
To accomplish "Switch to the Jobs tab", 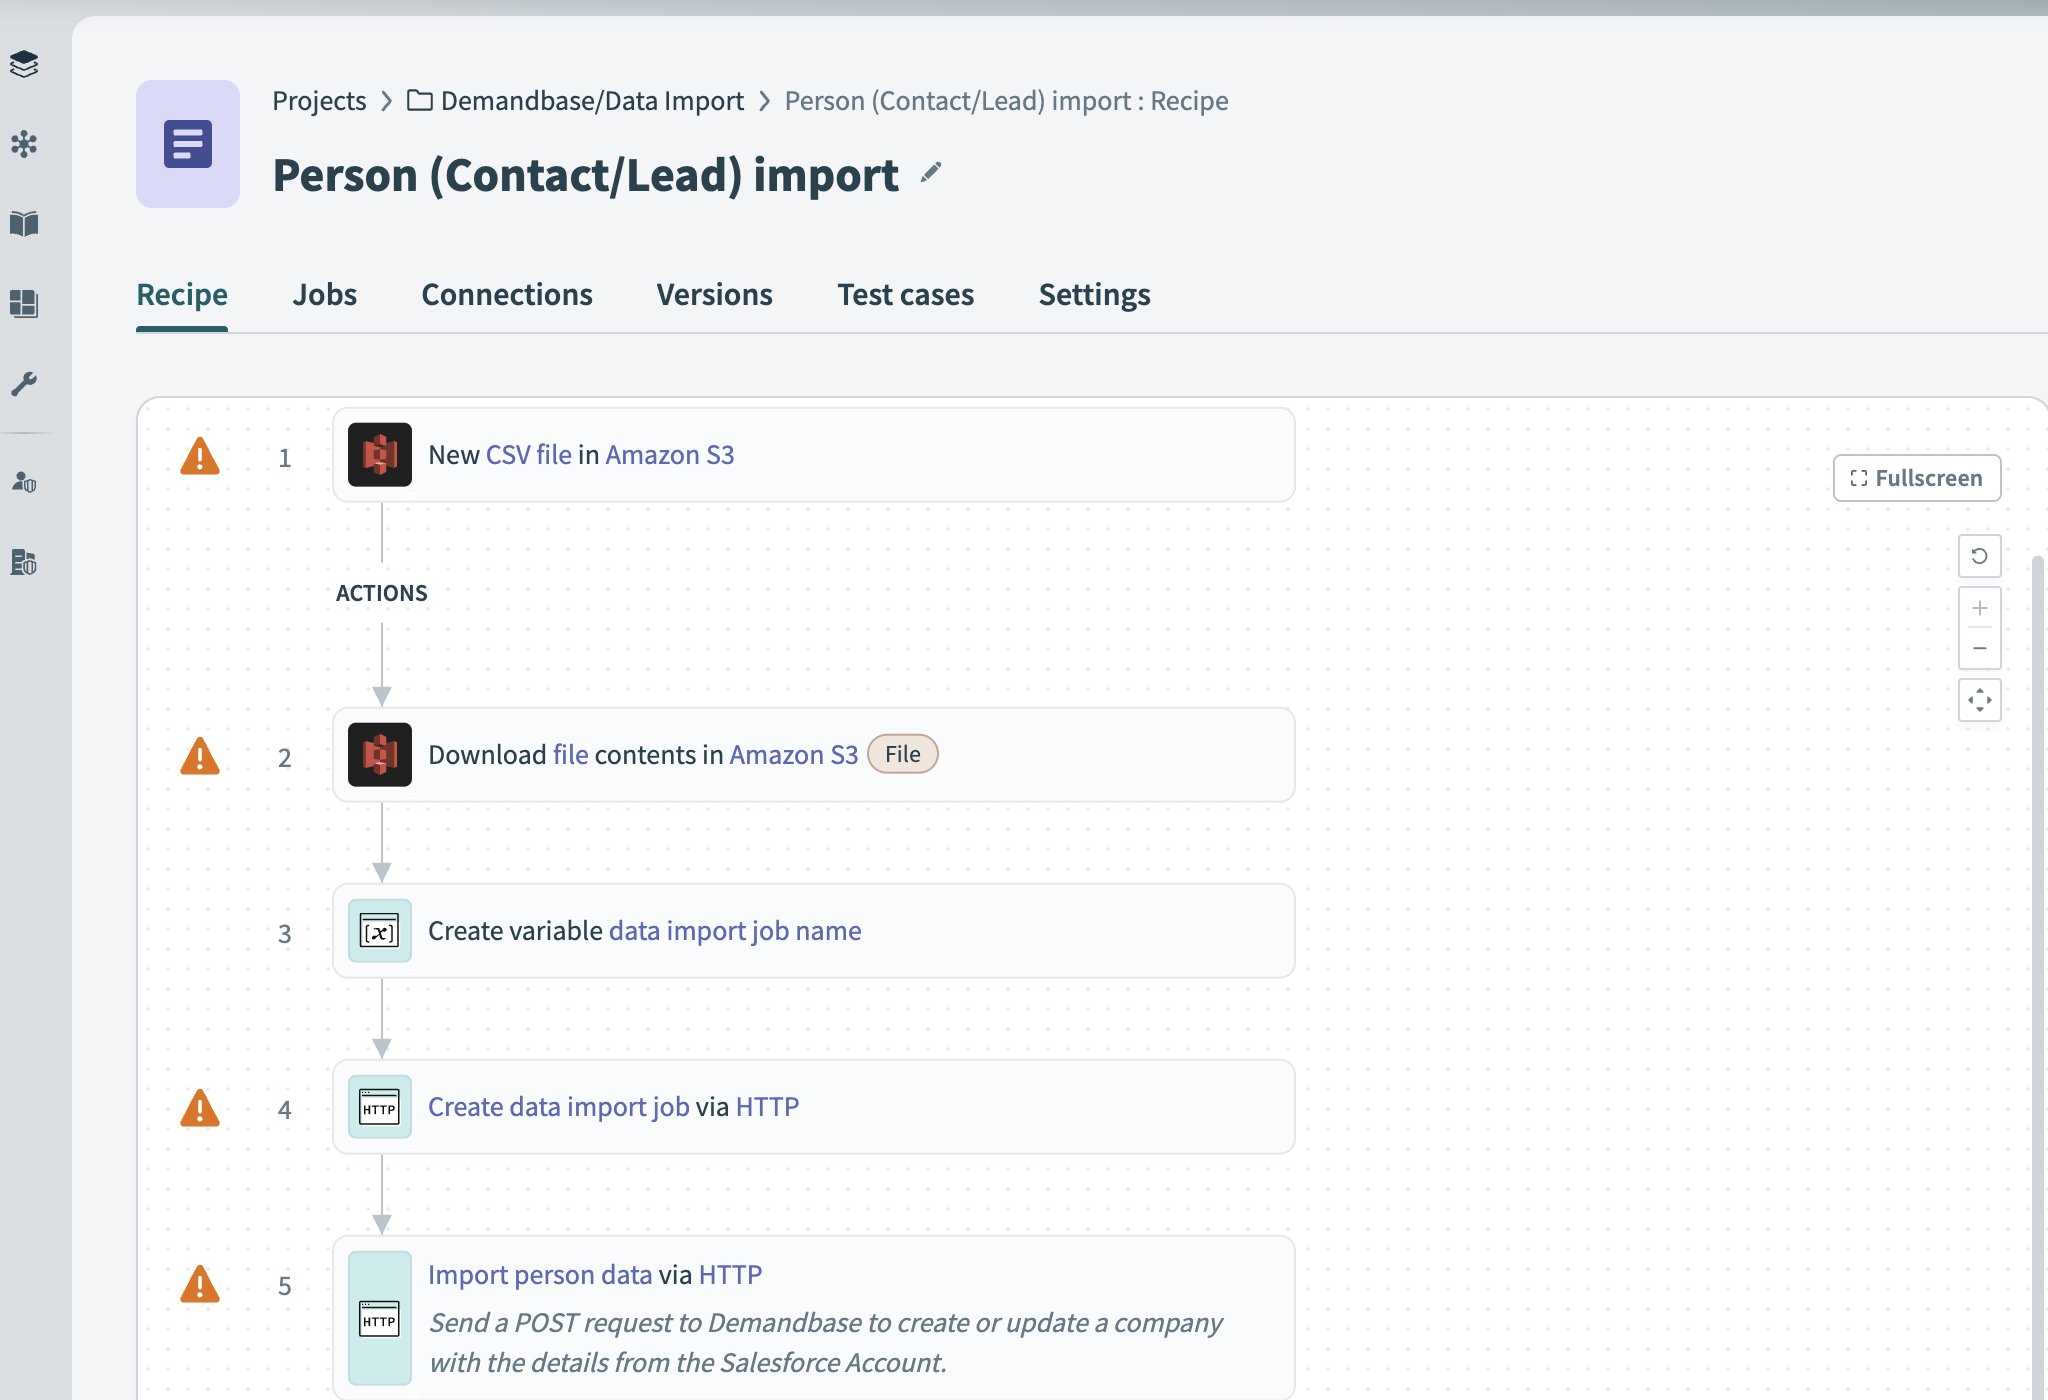I will click(x=324, y=295).
